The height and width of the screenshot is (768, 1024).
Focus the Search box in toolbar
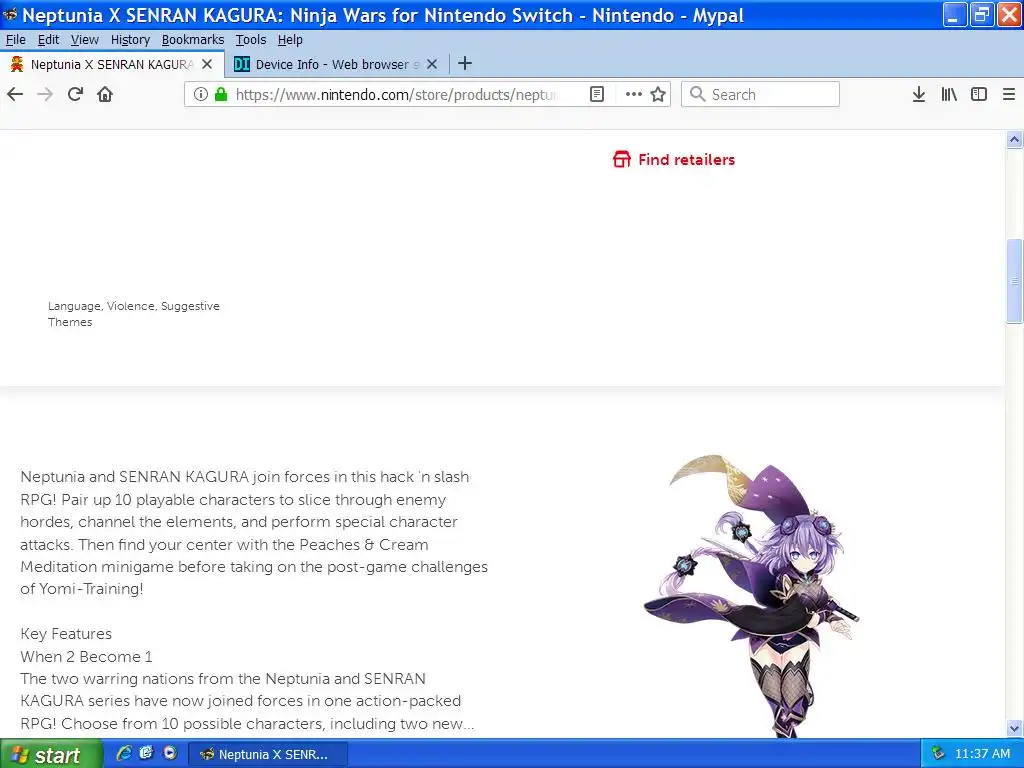click(x=760, y=95)
